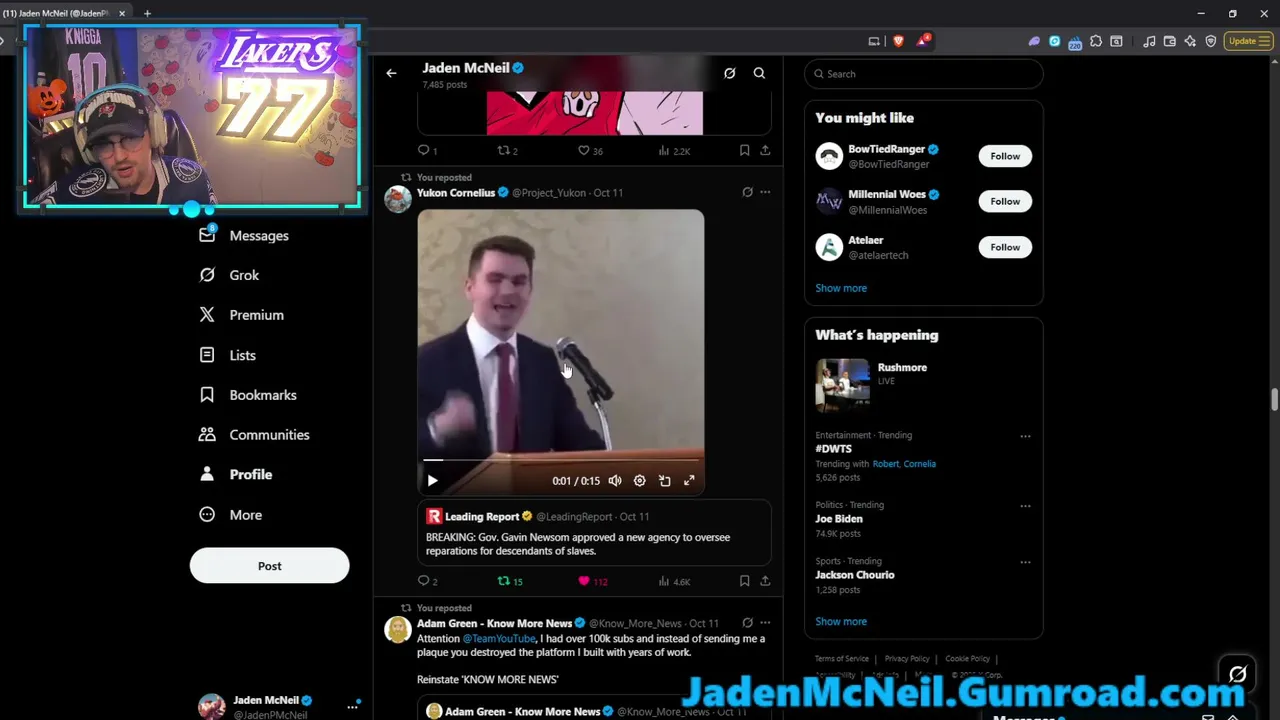Like the top post with 36 likes

click(x=590, y=150)
